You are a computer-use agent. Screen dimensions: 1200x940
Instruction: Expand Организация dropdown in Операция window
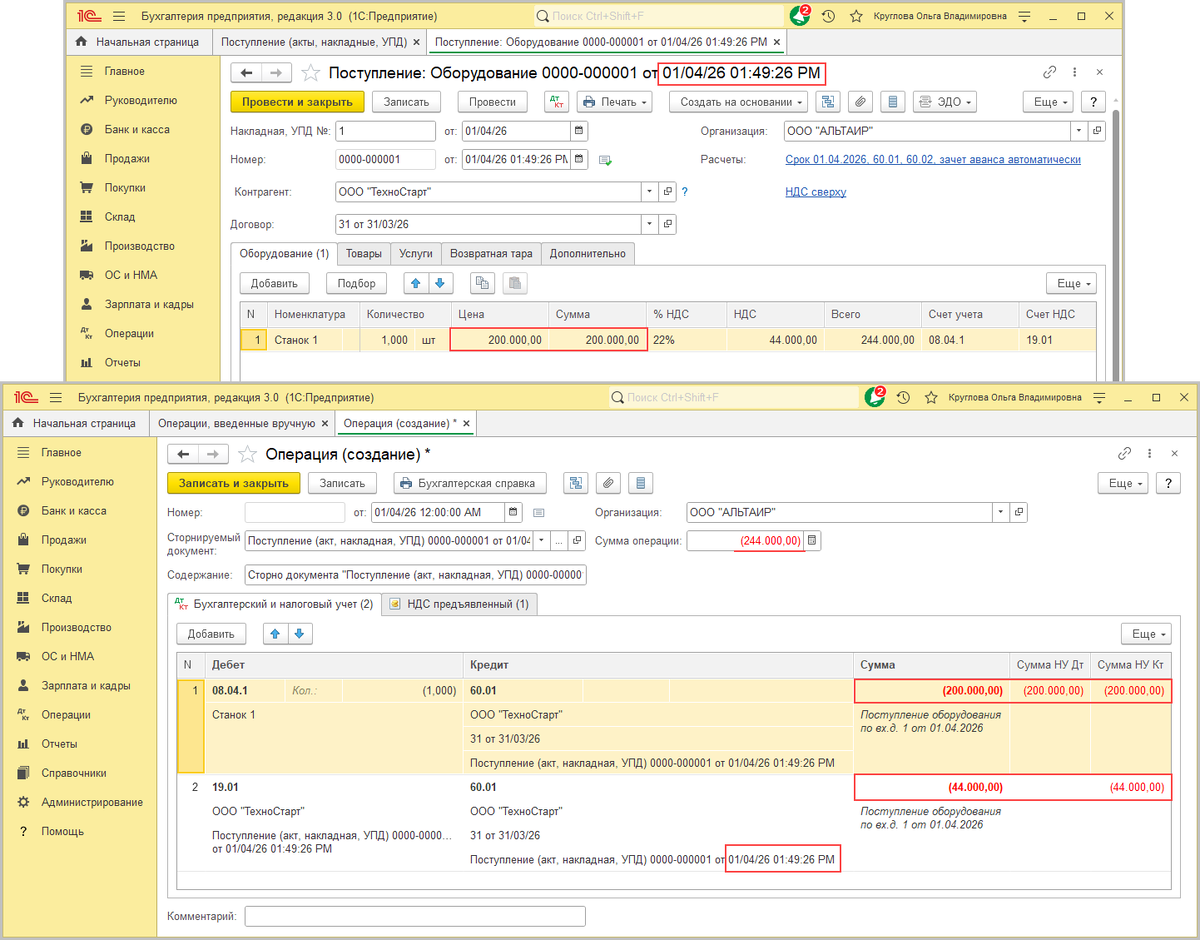tap(1001, 512)
